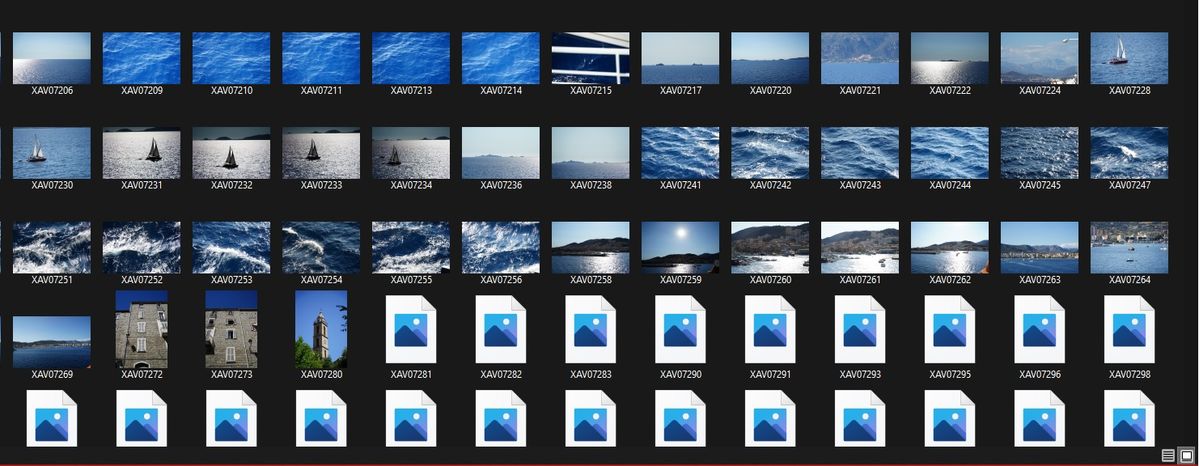The image size is (1199, 466).
Task: Click the XAV07264 harbor town thumbnail
Action: [1129, 248]
